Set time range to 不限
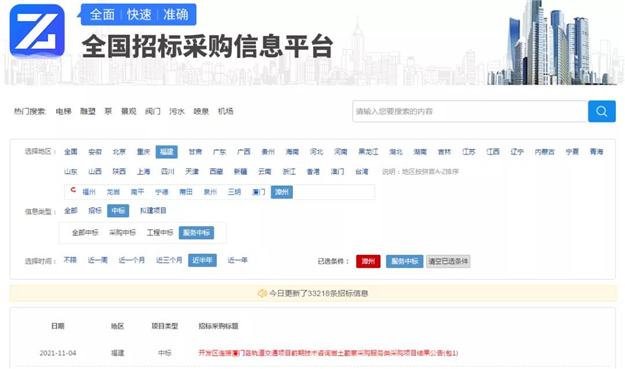 pos(70,260)
